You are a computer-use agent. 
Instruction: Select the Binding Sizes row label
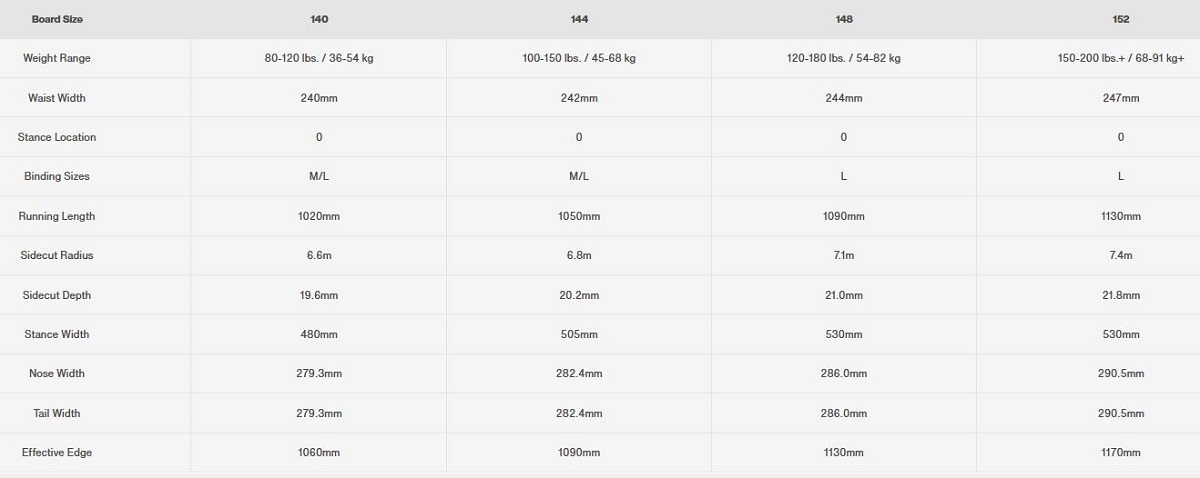[57, 176]
